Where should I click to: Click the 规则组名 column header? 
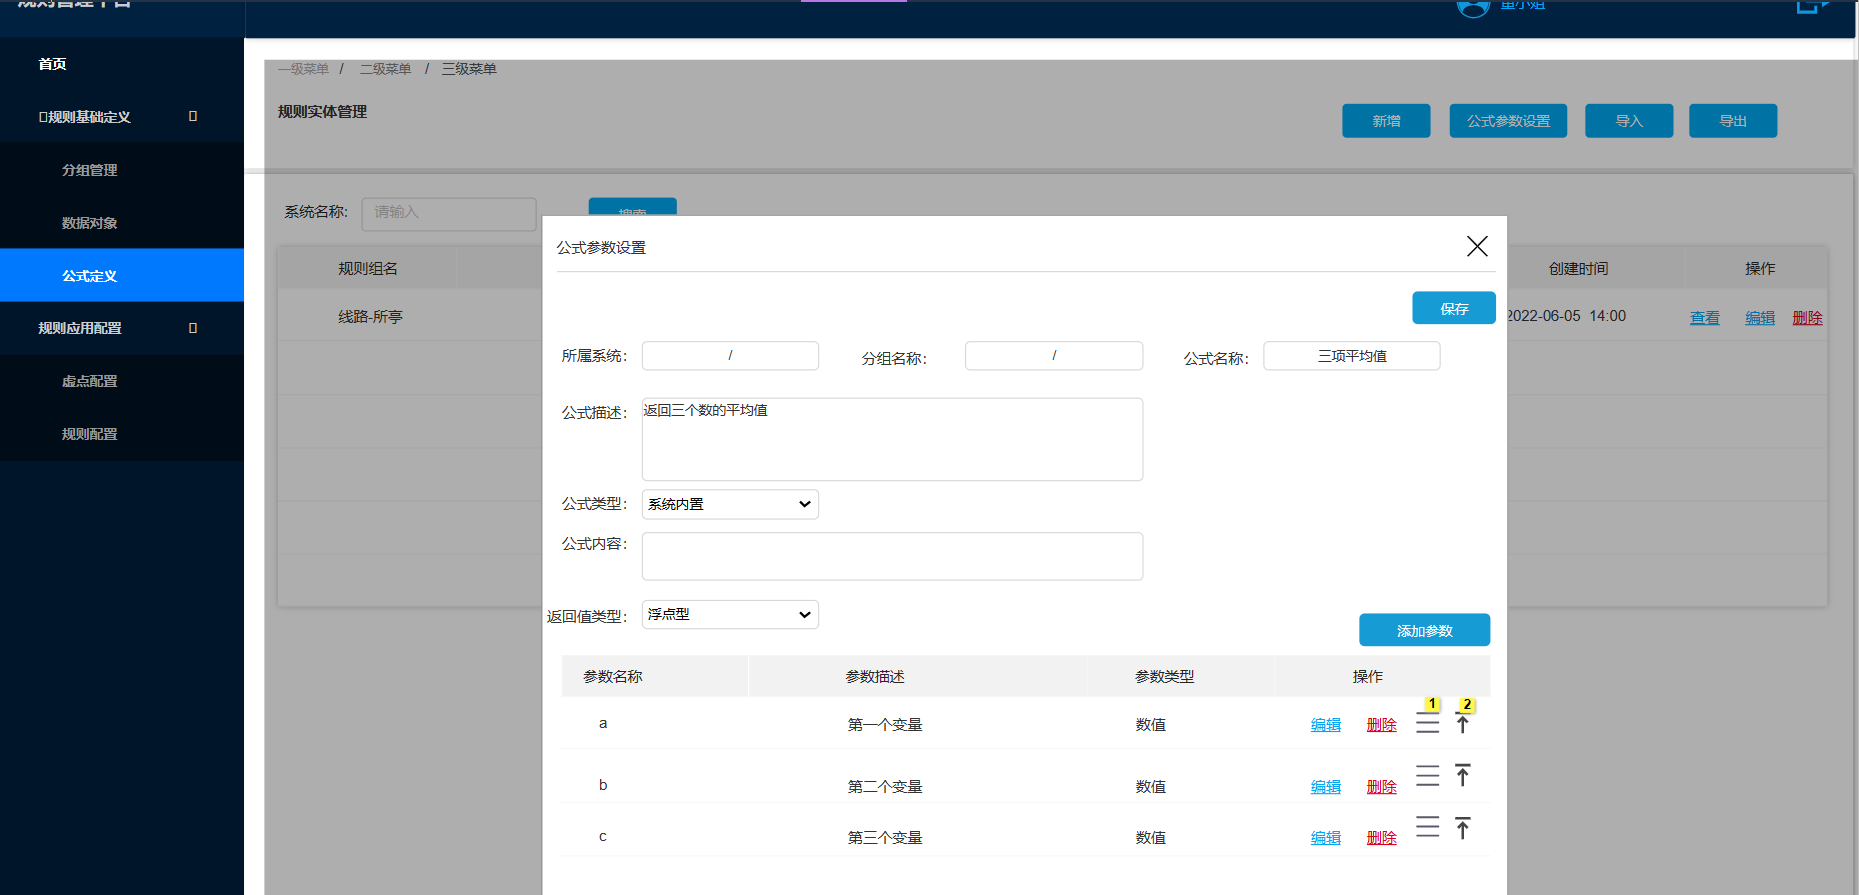tap(368, 269)
